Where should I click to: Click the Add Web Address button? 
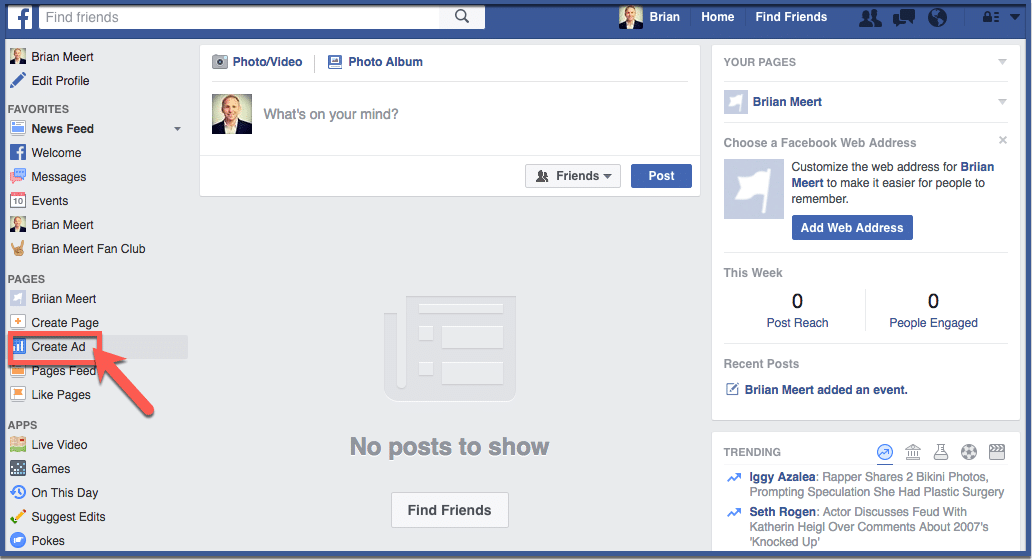point(852,228)
